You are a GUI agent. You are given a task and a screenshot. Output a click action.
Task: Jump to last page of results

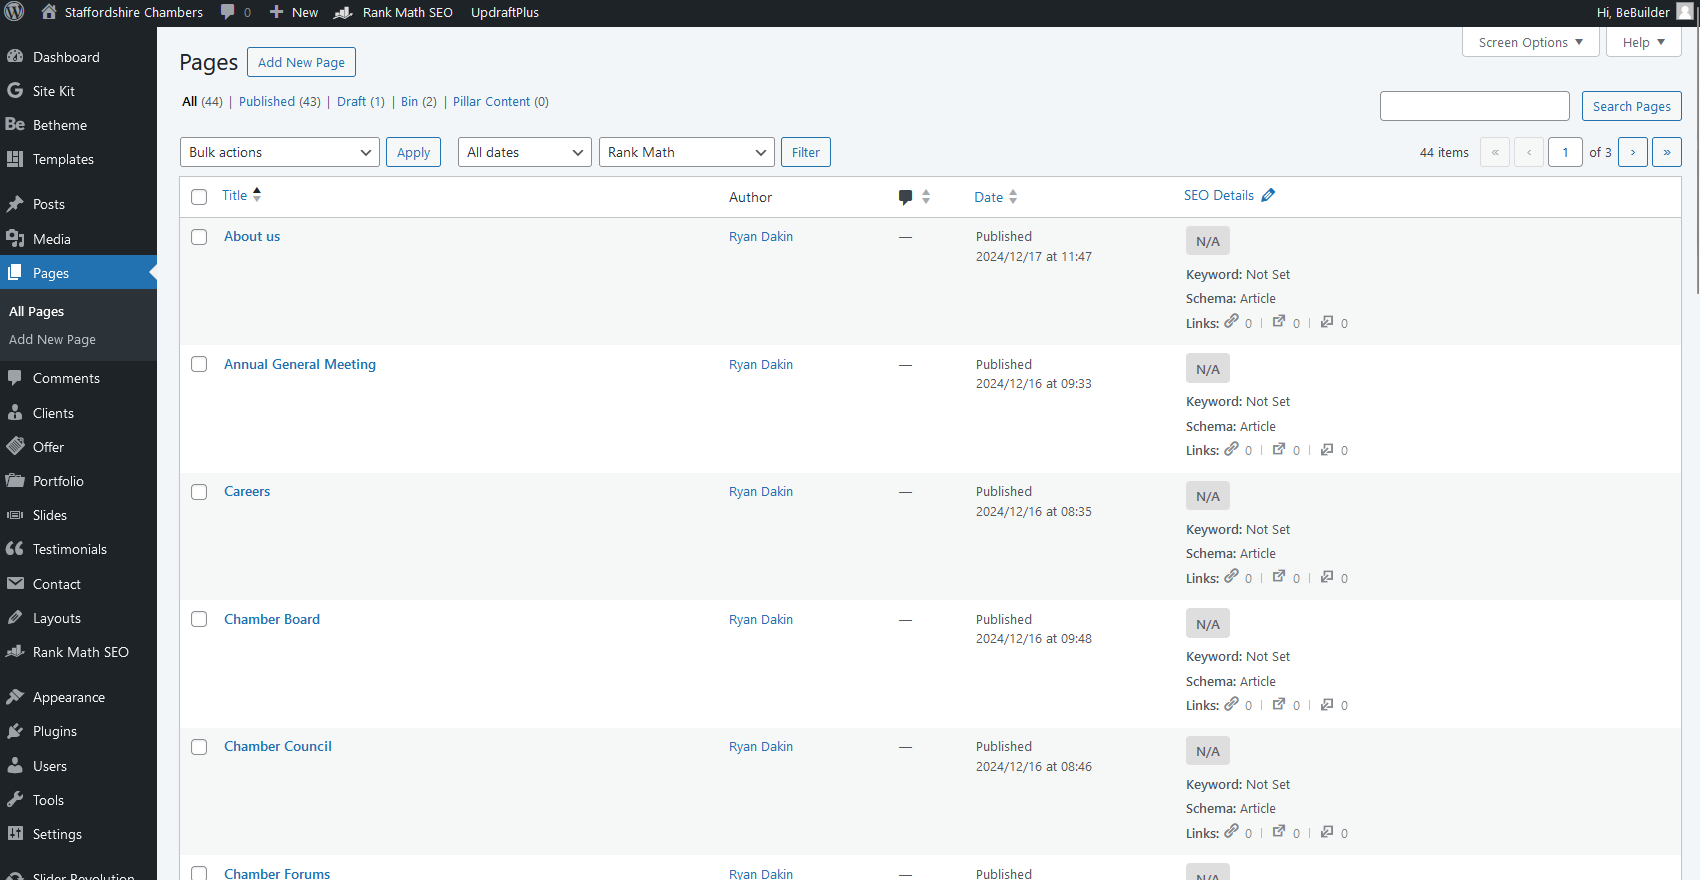[x=1667, y=152]
